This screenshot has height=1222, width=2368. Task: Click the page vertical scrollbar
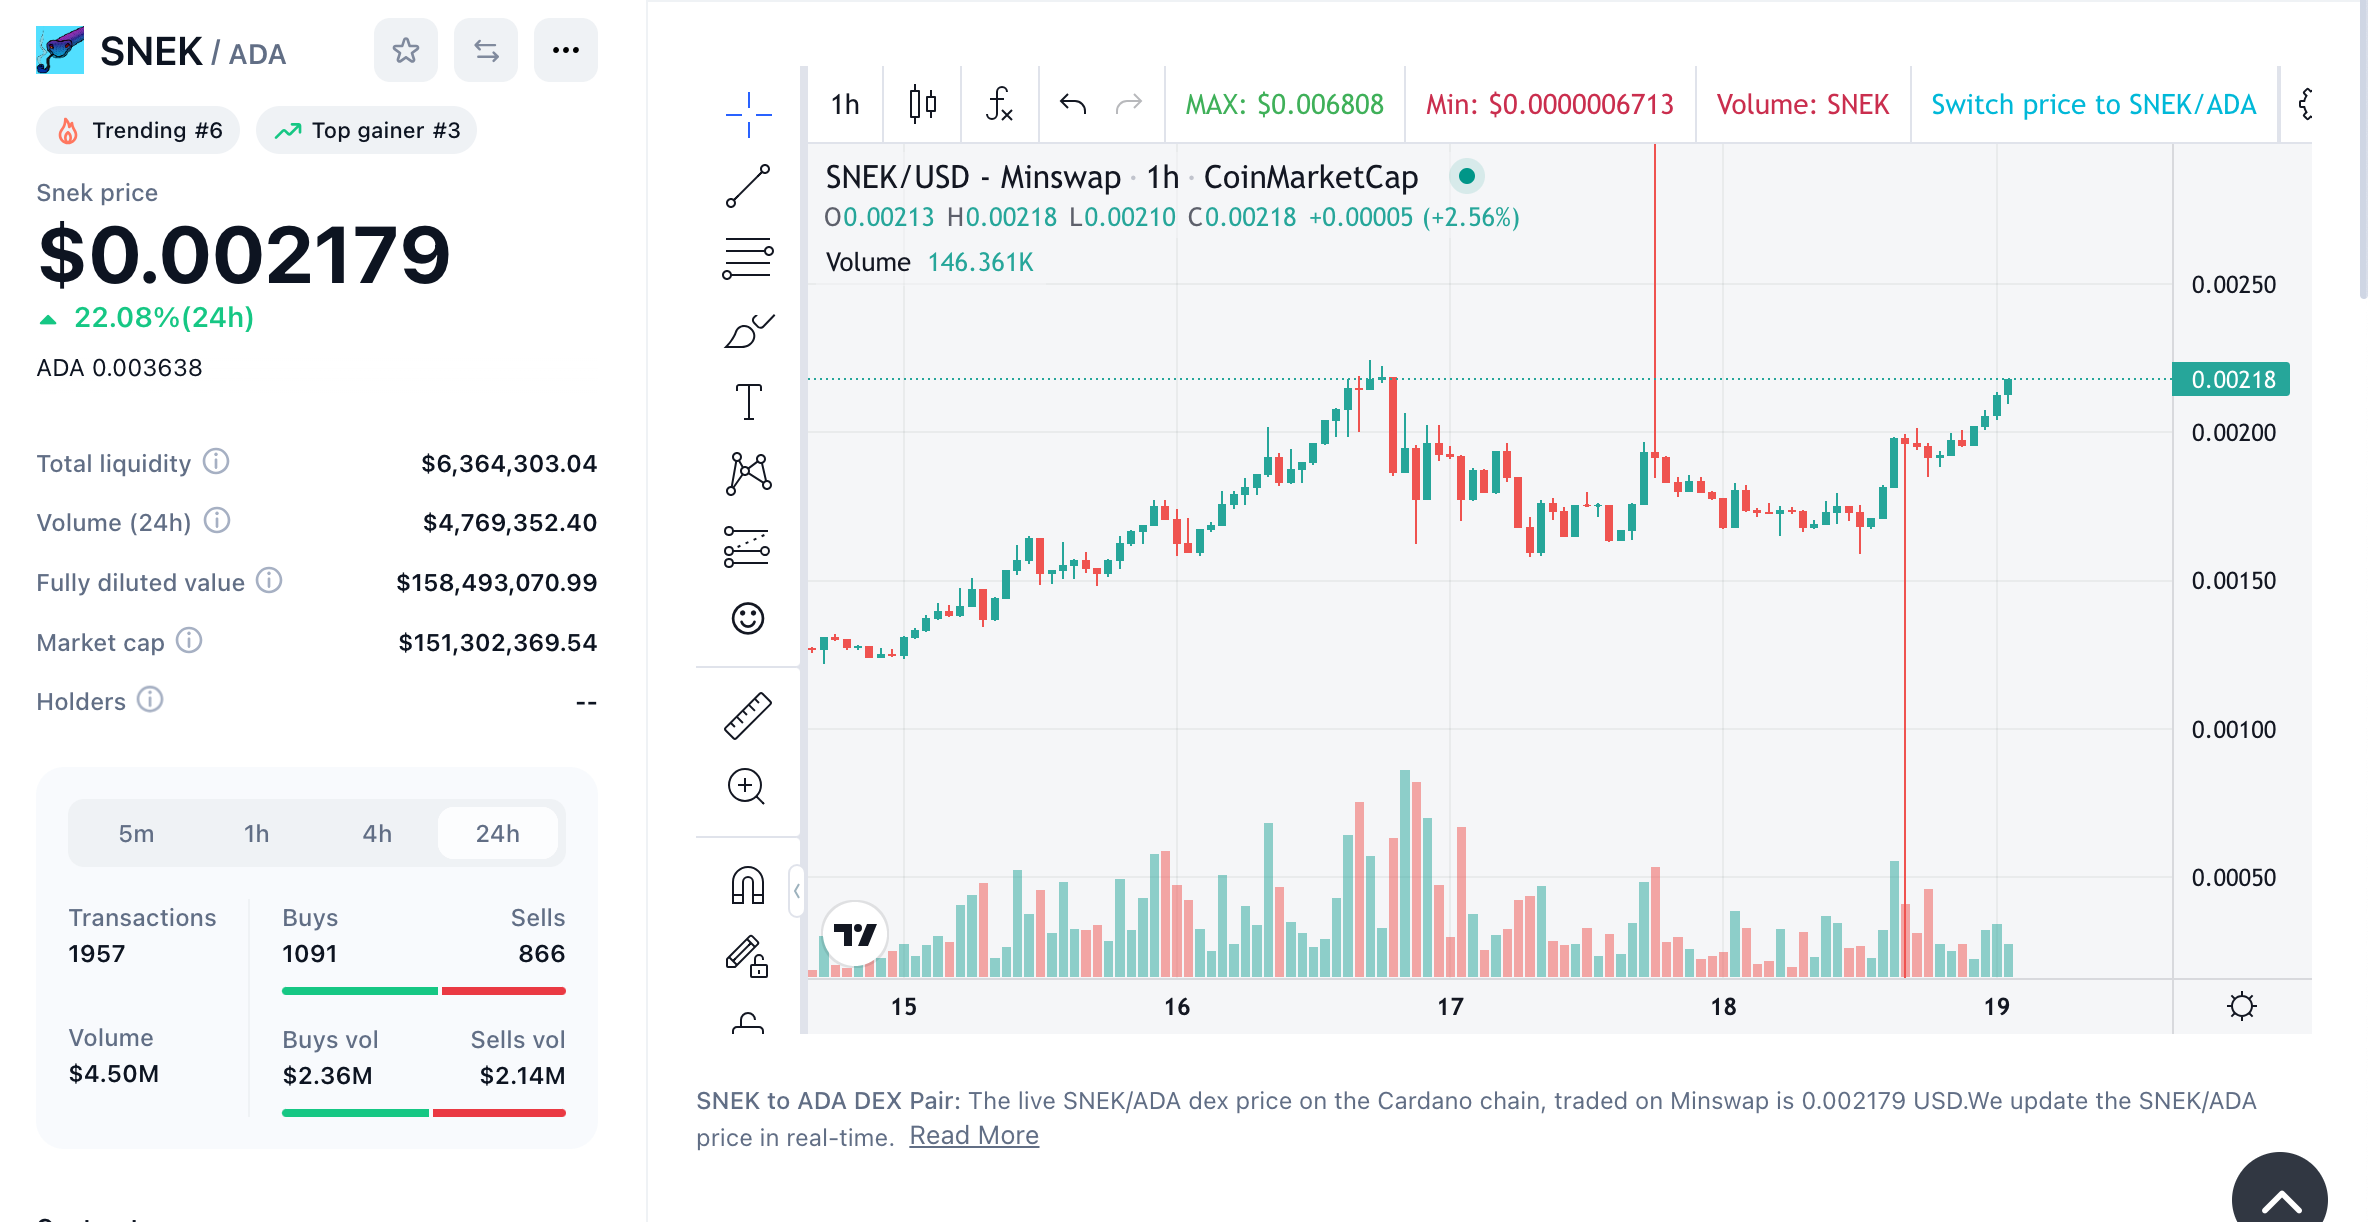point(2363,150)
